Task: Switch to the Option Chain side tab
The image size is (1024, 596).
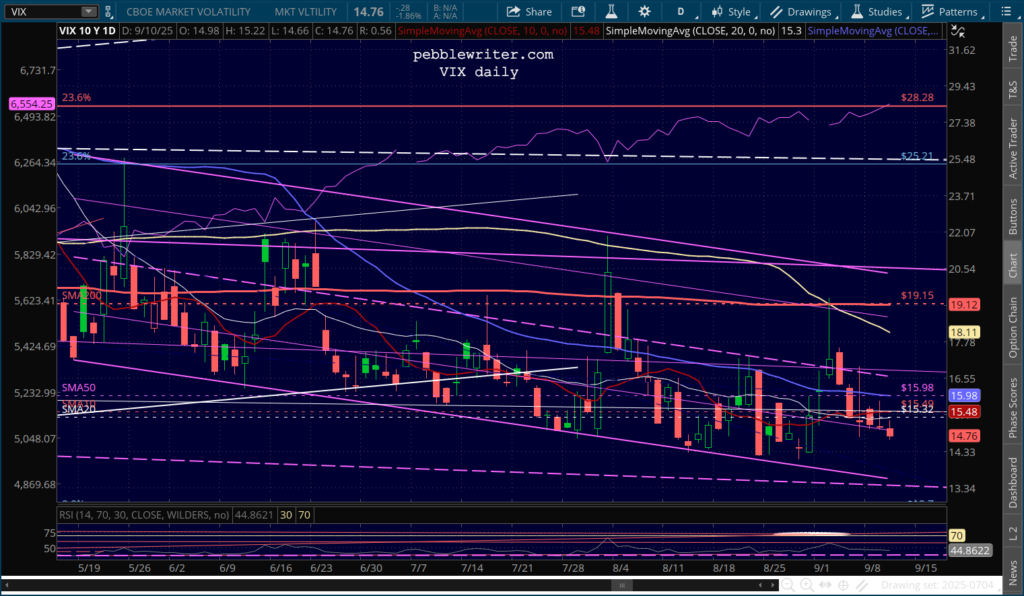Action: coord(1013,327)
